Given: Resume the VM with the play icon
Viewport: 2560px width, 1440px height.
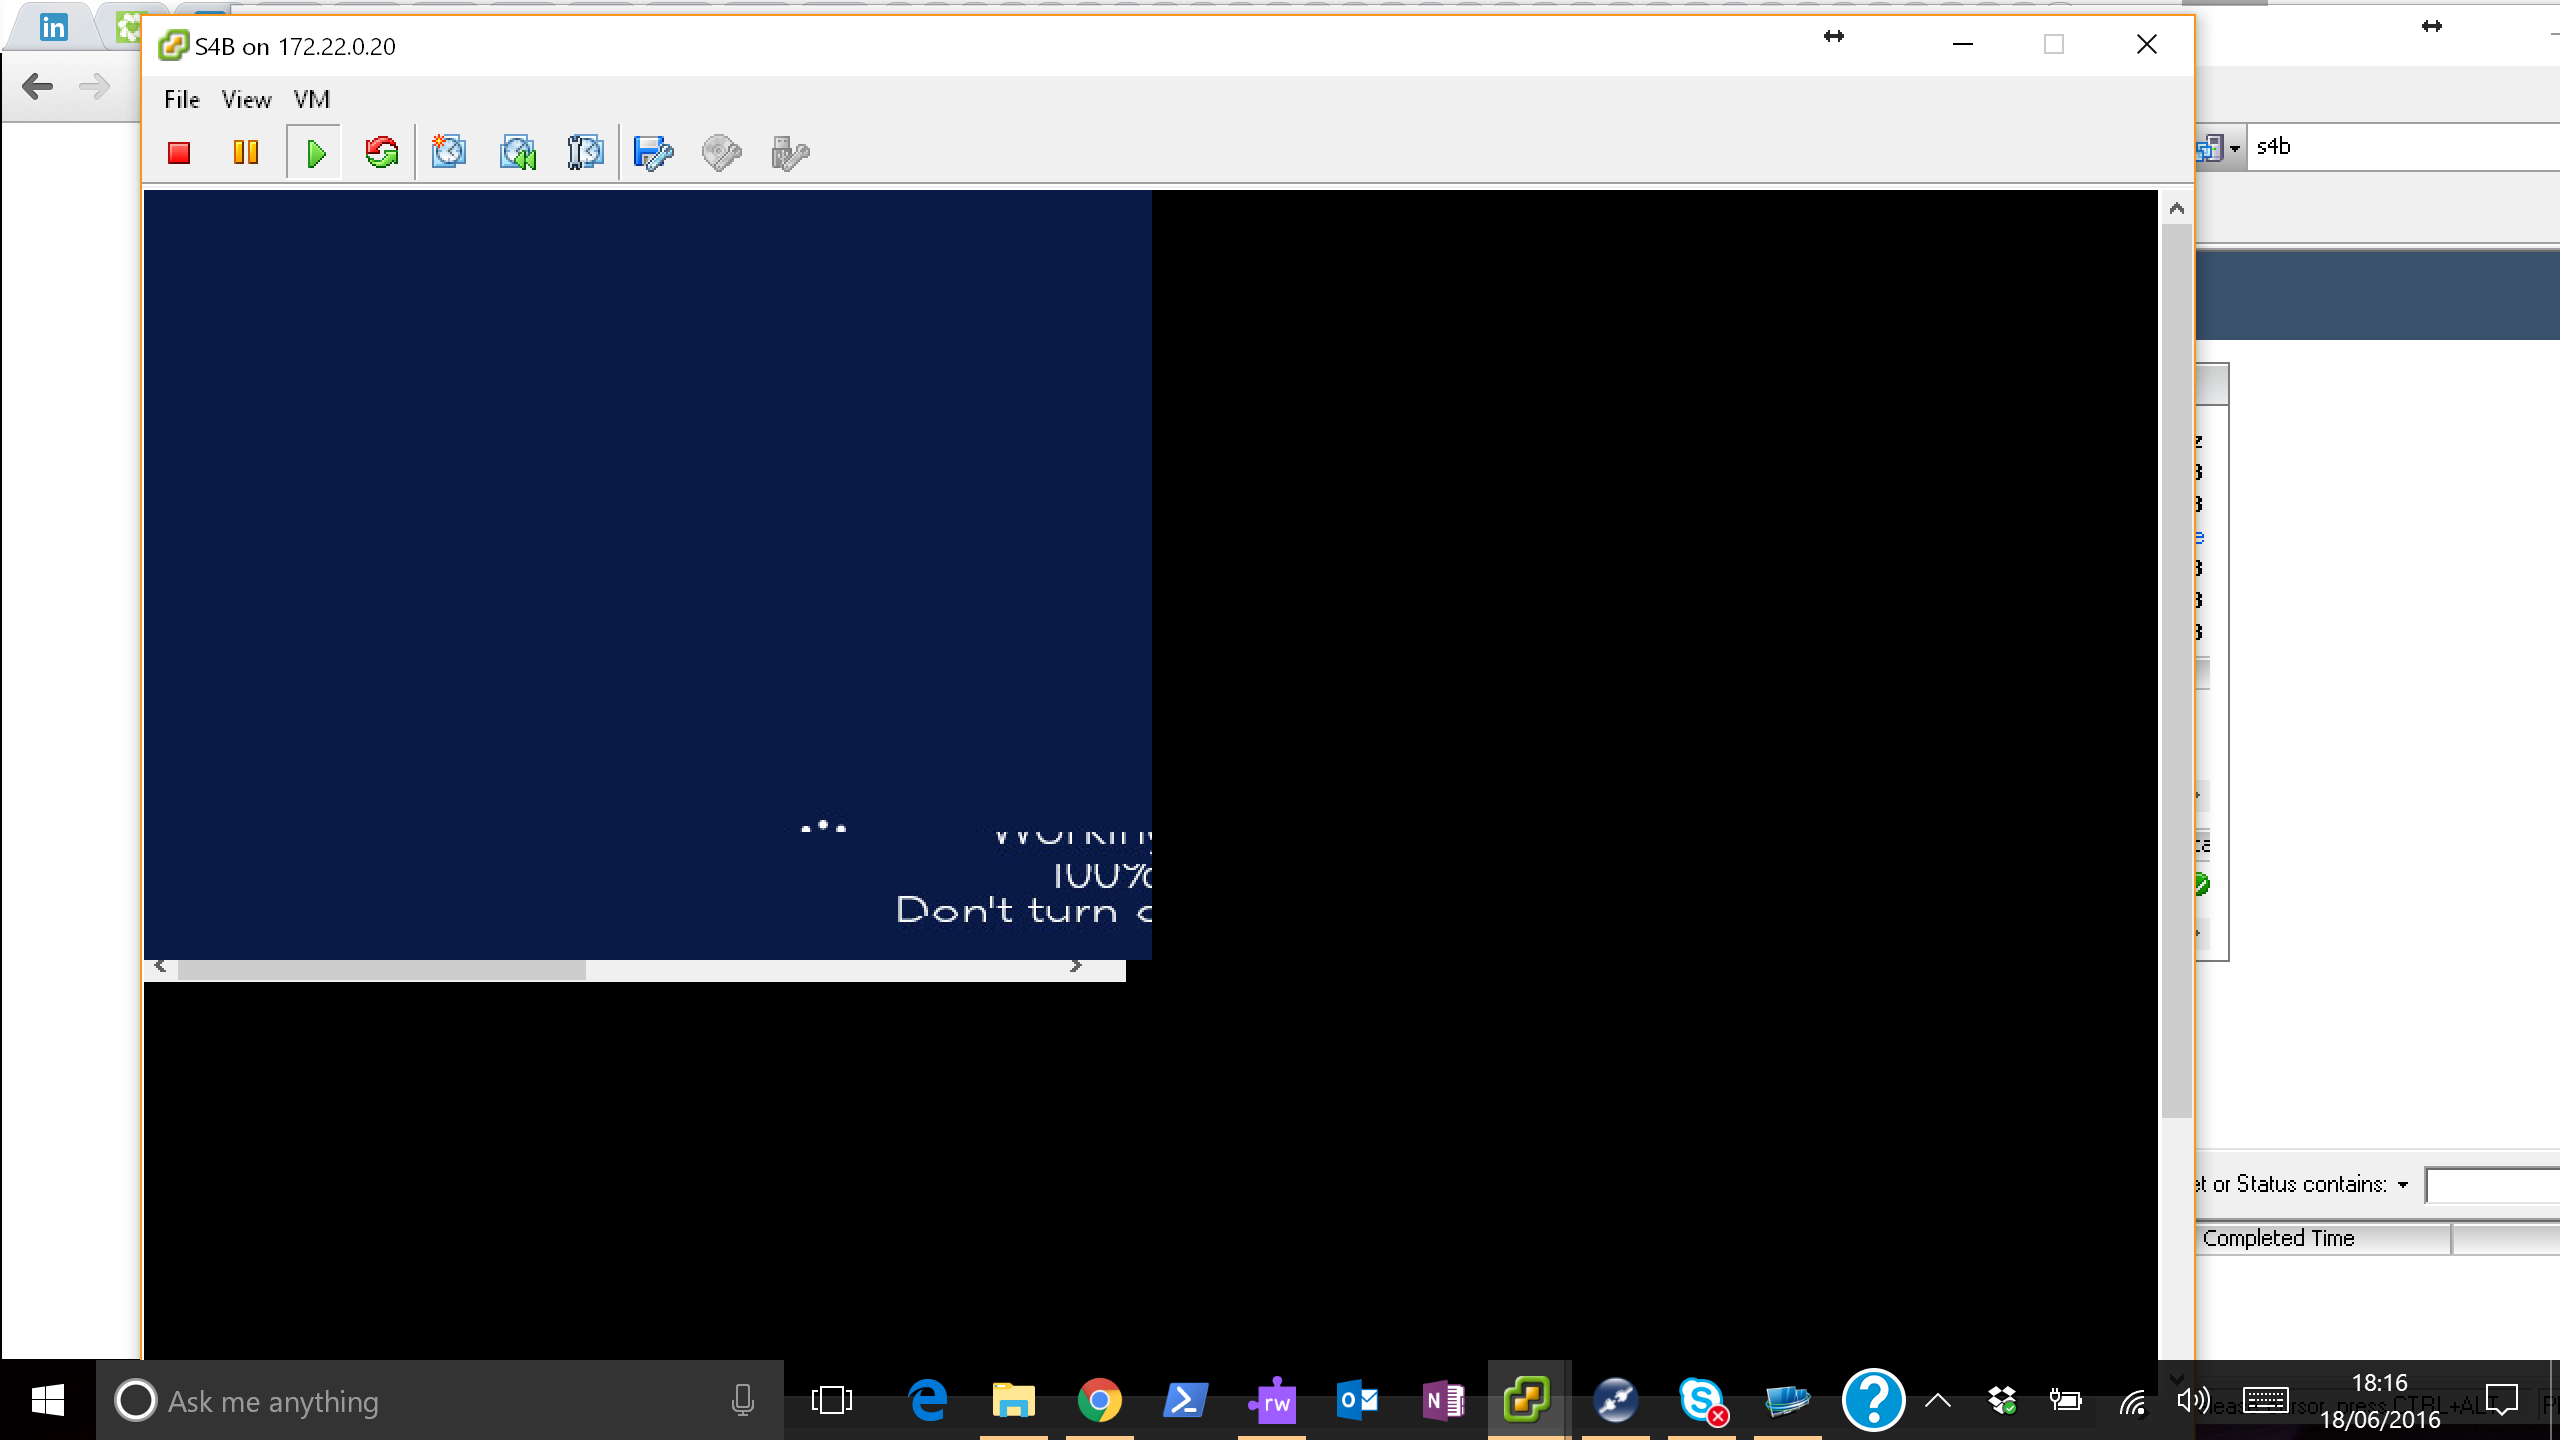Looking at the screenshot, I should click(314, 152).
